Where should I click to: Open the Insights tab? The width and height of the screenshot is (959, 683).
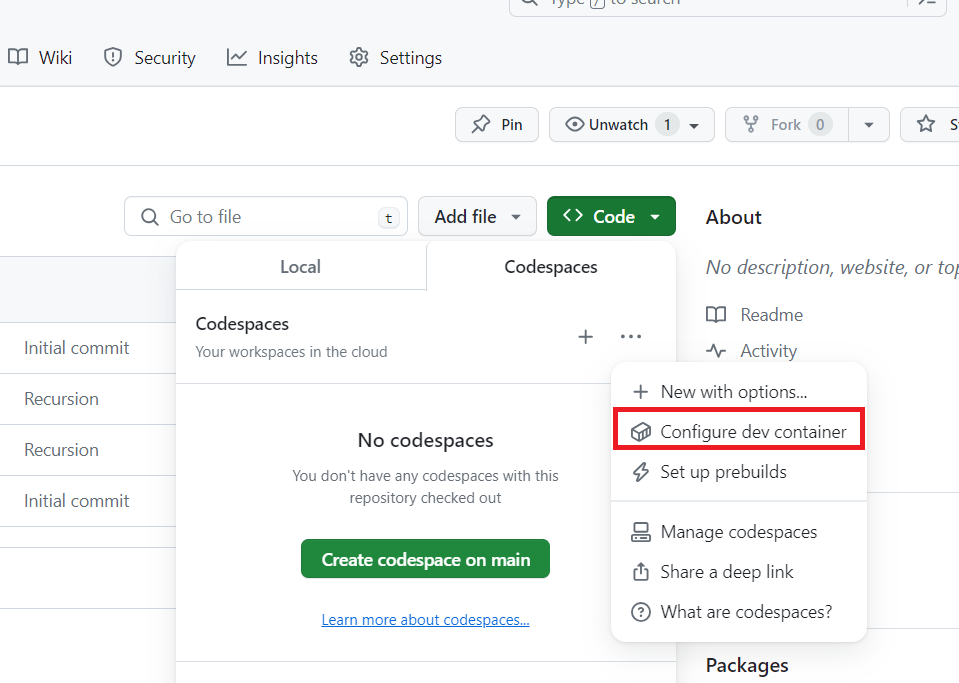[x=272, y=57]
